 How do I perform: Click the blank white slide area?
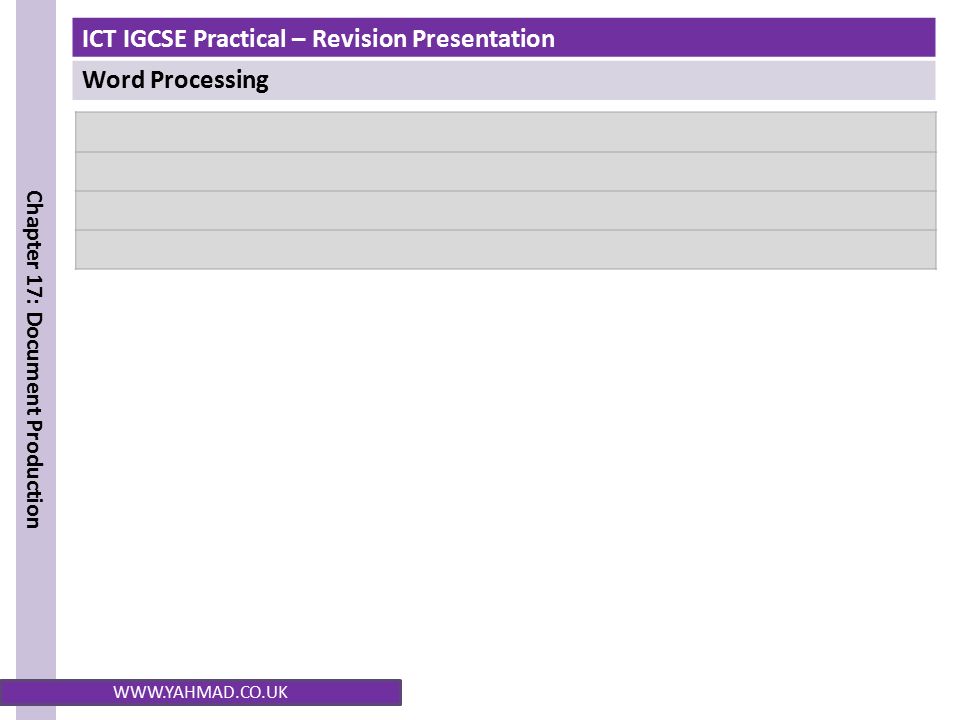point(506,471)
